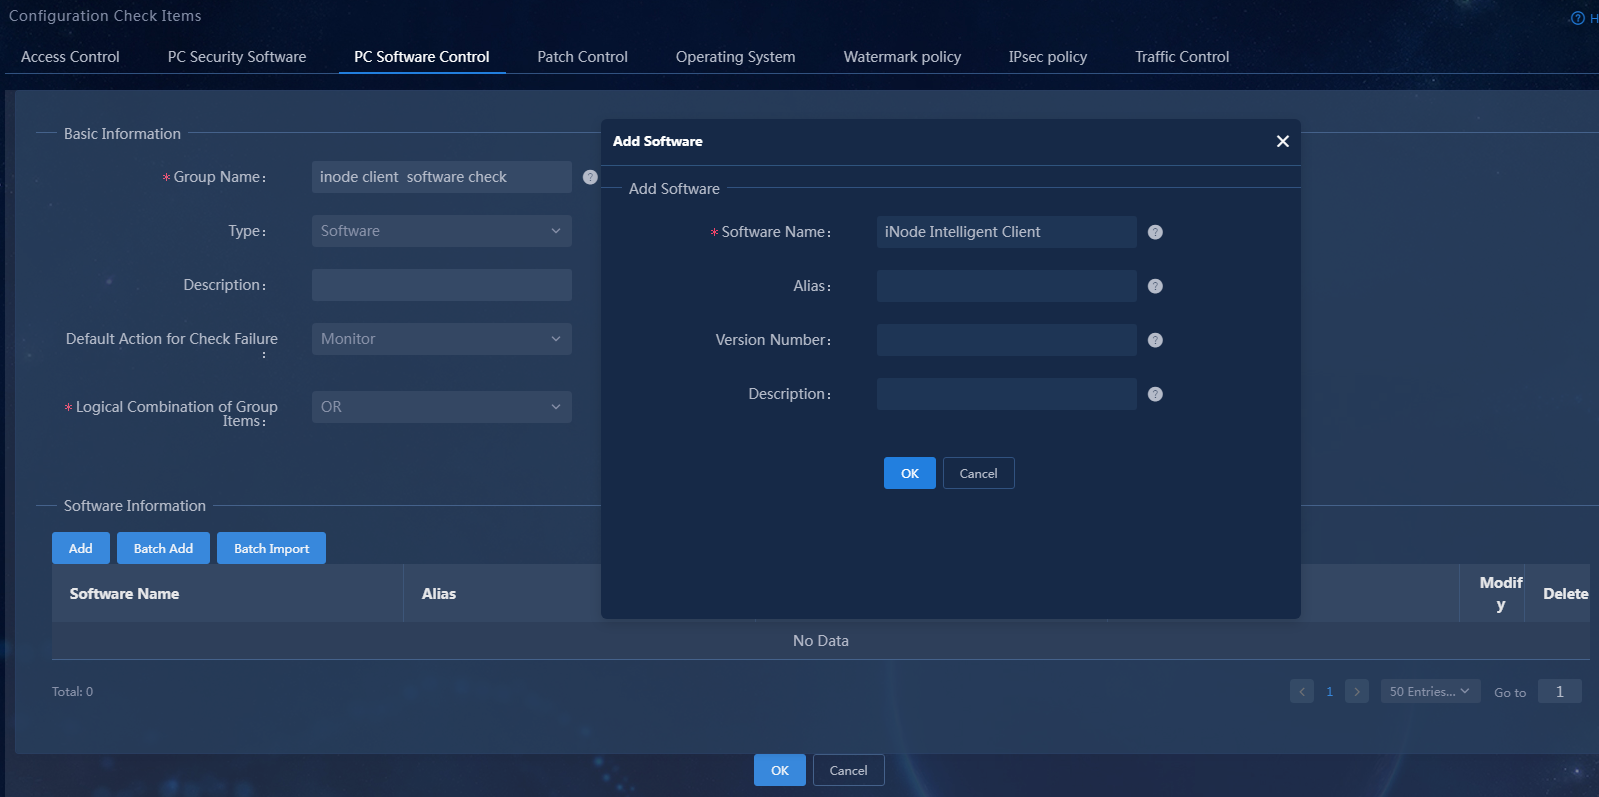1599x797 pixels.
Task: Switch to Patch Control tab
Action: pos(583,57)
